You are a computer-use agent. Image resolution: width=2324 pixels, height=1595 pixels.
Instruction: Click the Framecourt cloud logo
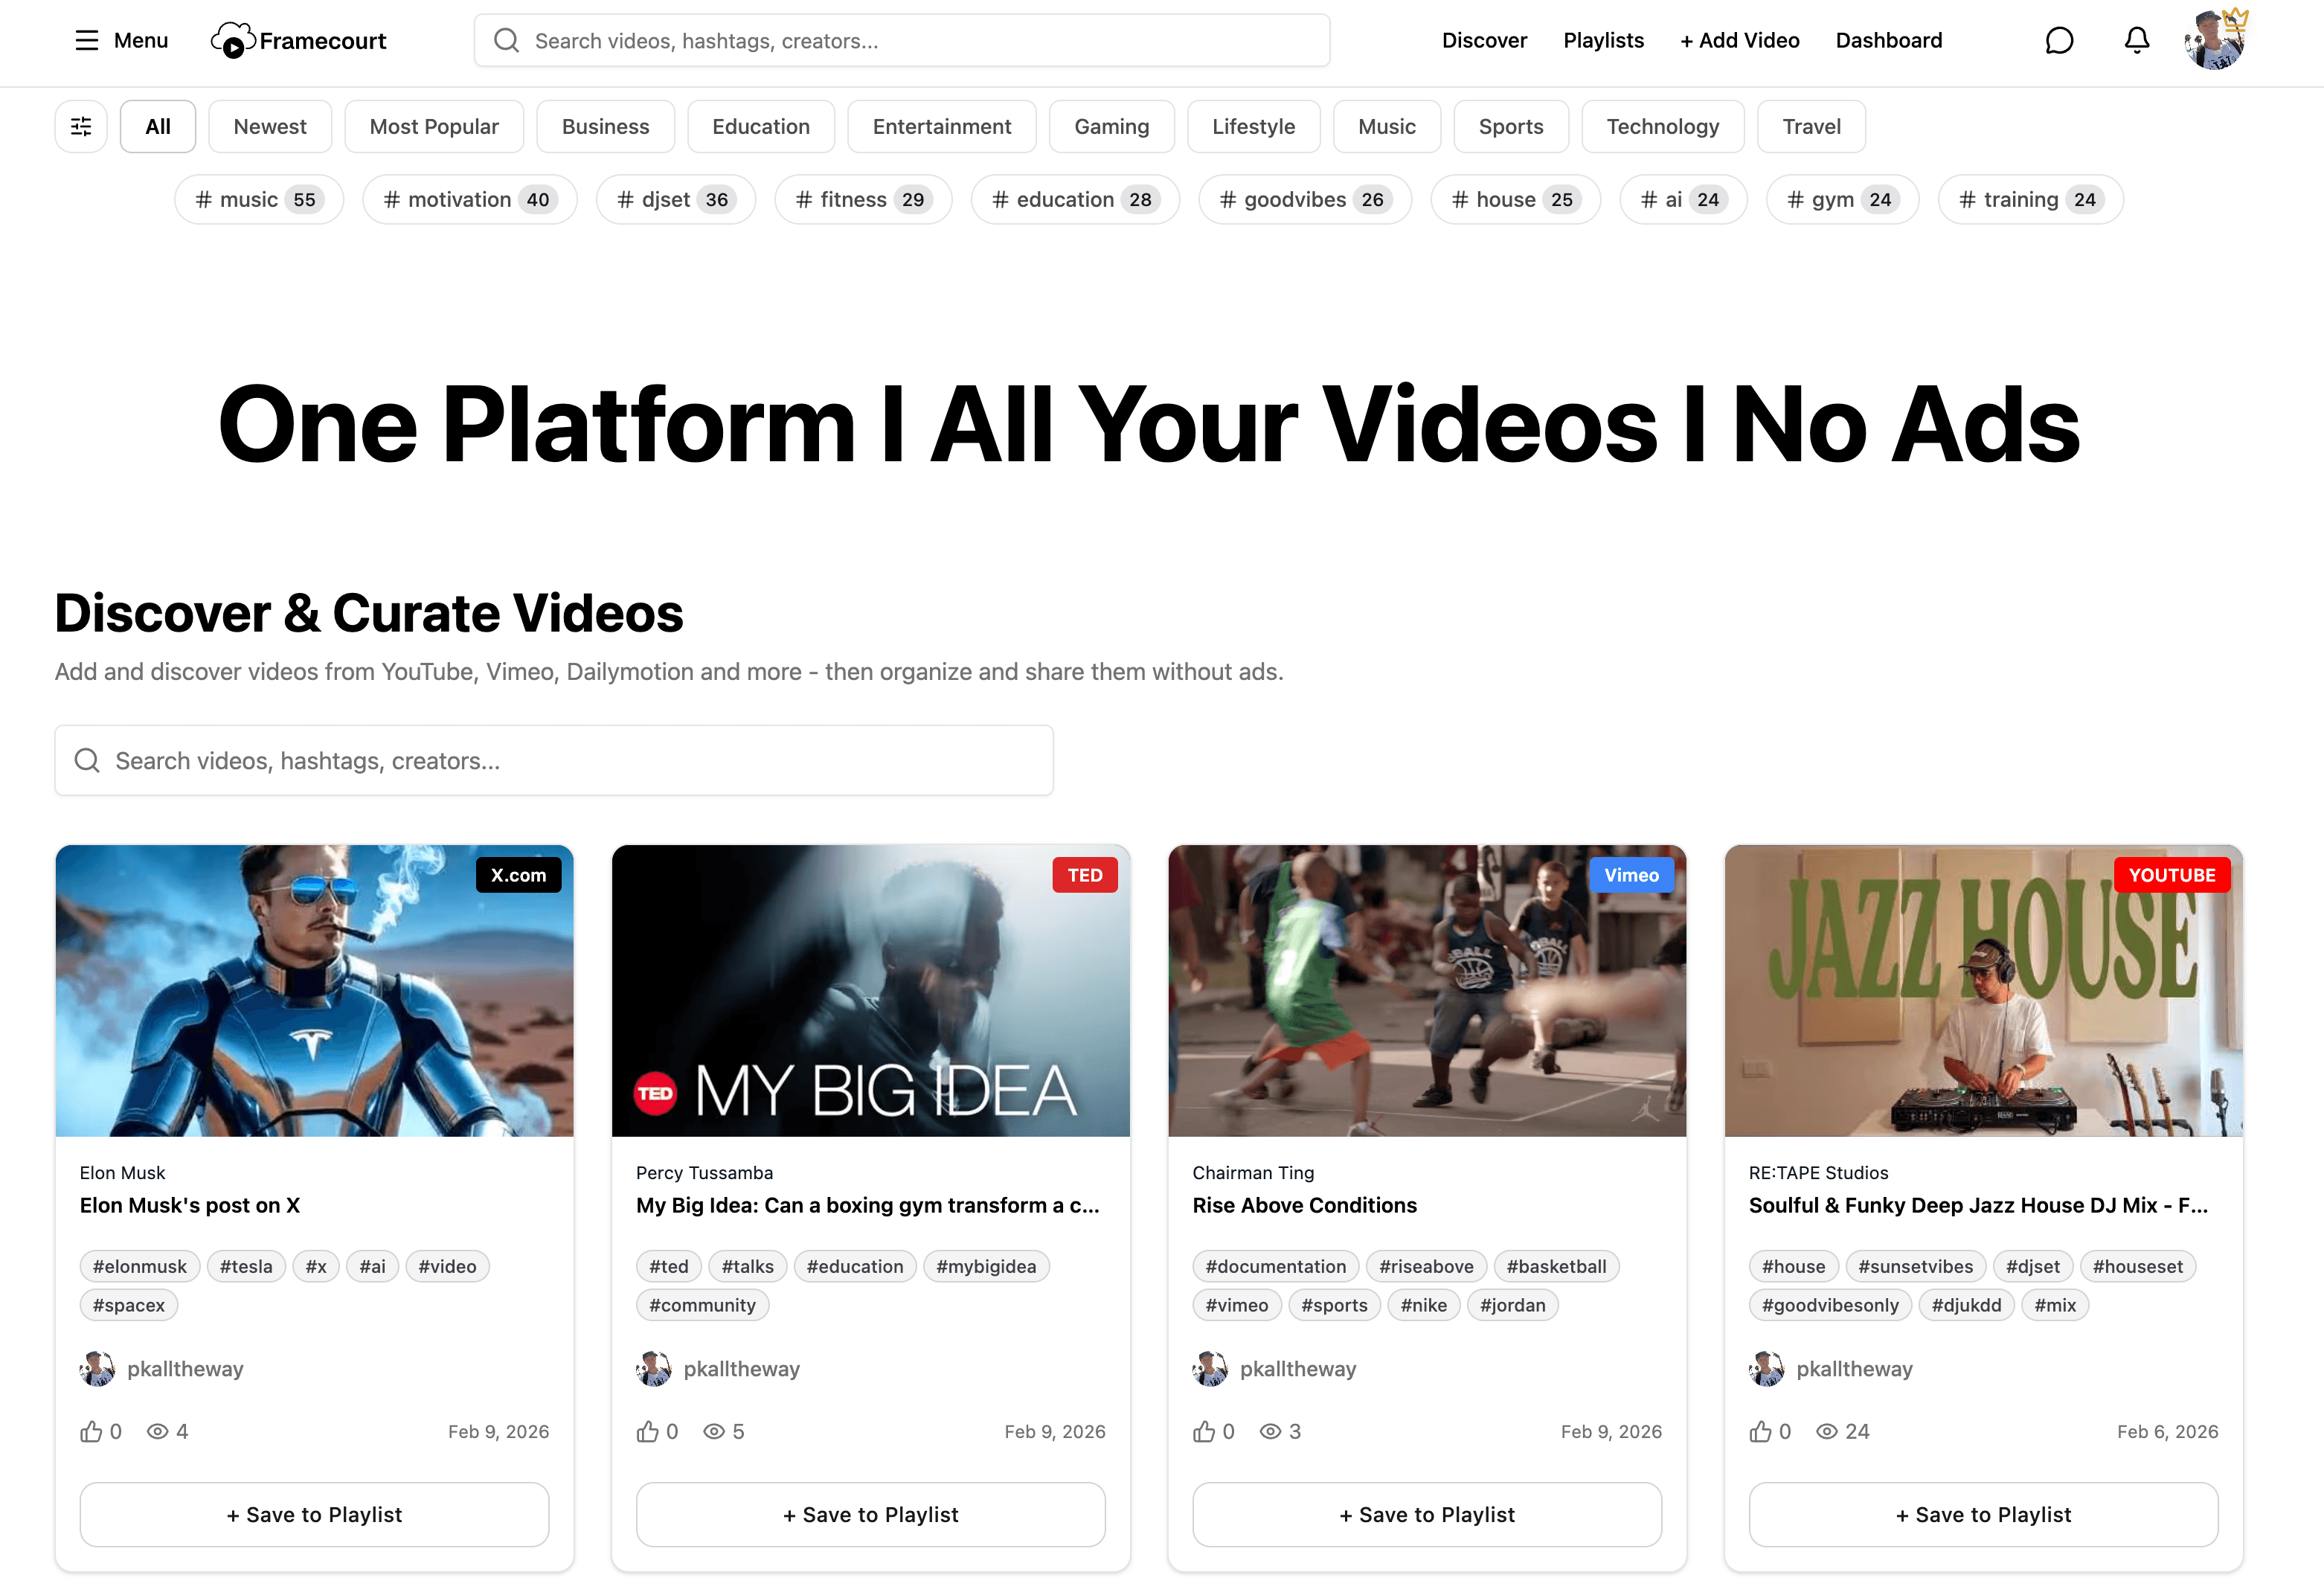(x=231, y=40)
